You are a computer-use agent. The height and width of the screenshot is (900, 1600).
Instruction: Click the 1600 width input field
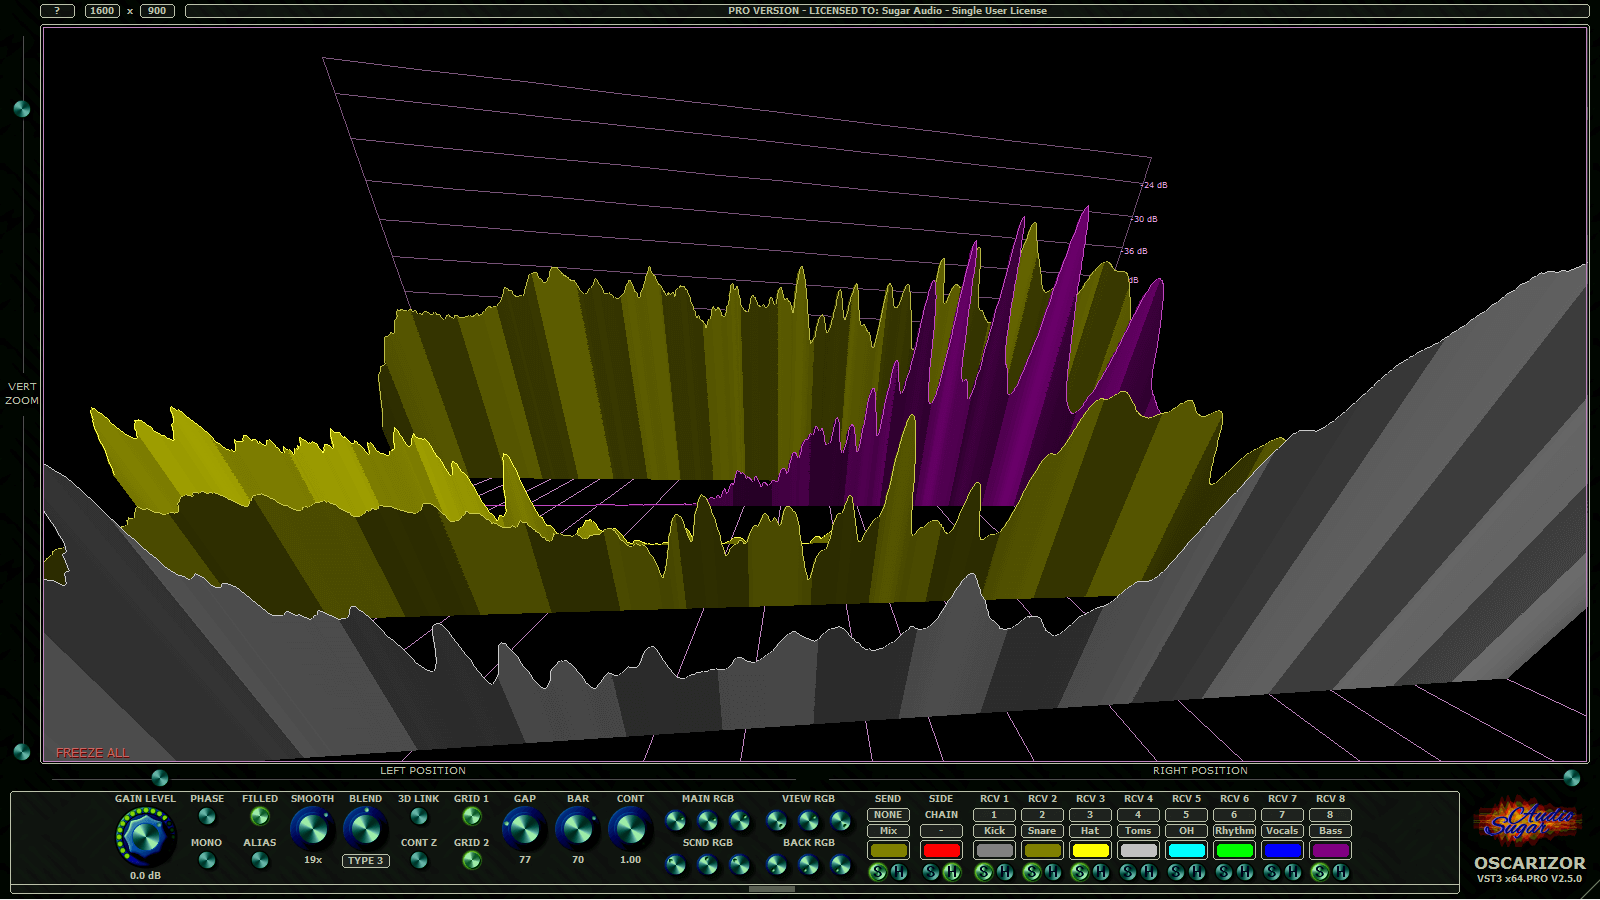[x=101, y=10]
